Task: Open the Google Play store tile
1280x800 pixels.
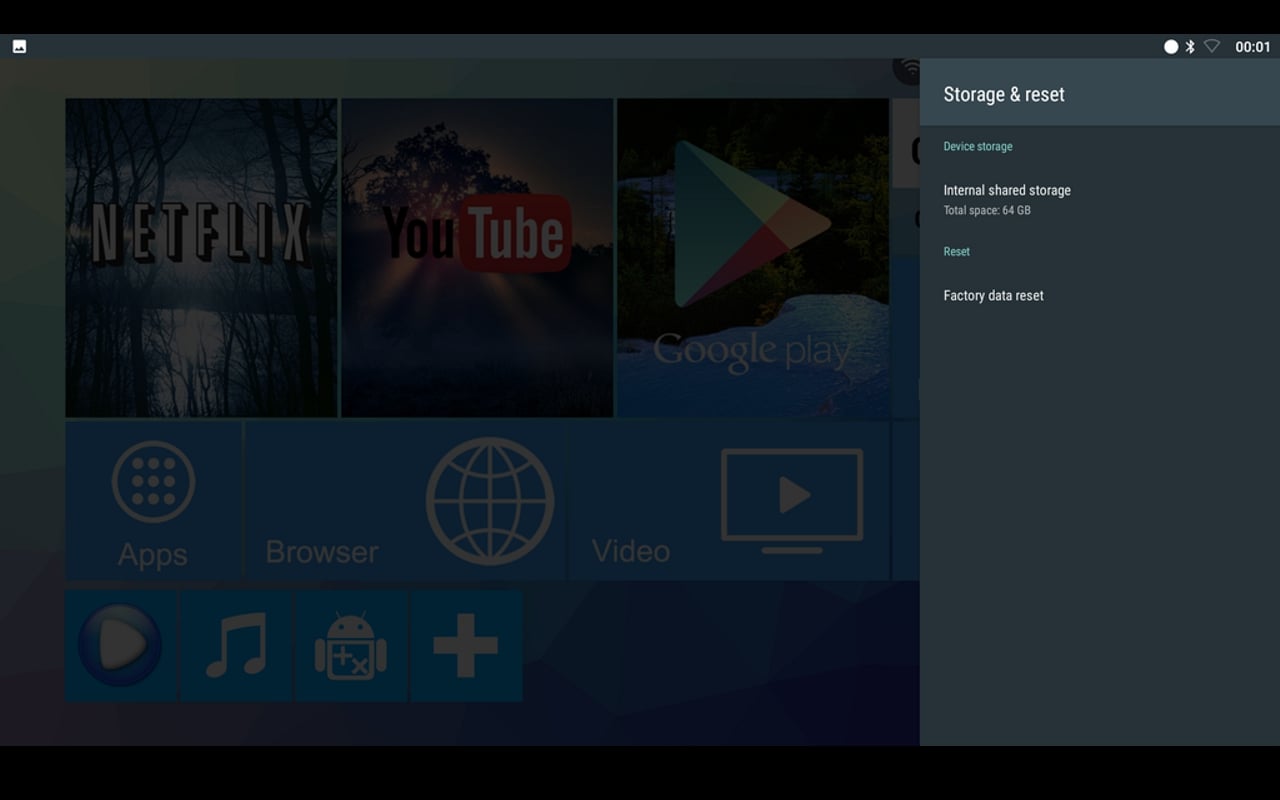Action: coord(753,257)
